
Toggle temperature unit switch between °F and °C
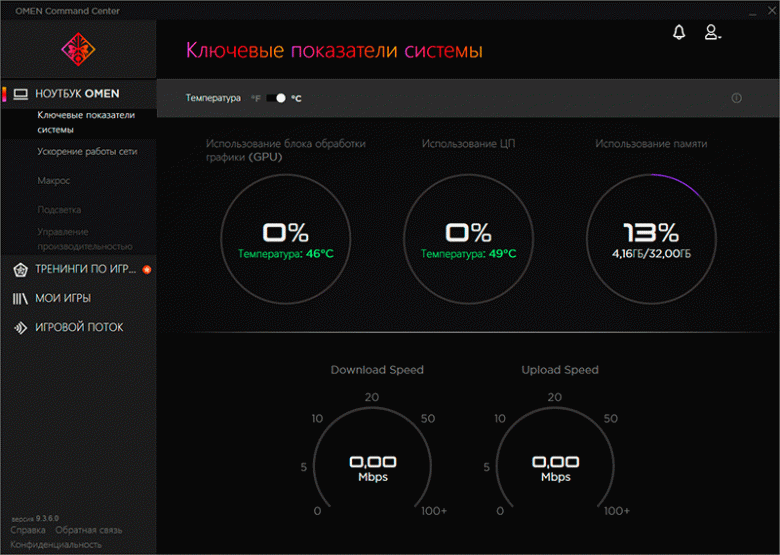(276, 98)
